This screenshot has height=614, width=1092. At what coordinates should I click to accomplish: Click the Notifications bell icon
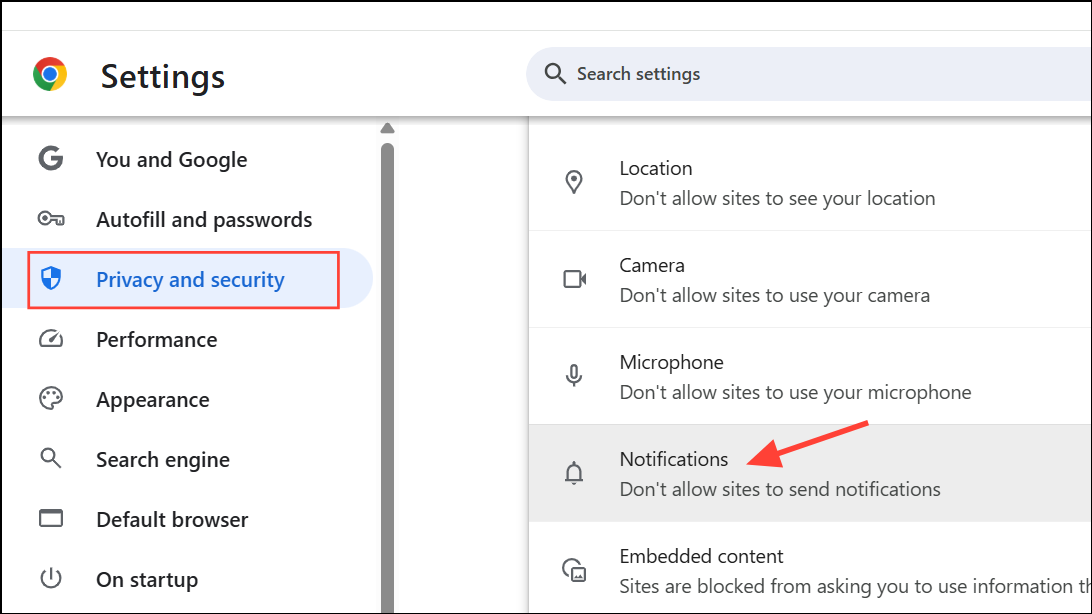point(574,473)
